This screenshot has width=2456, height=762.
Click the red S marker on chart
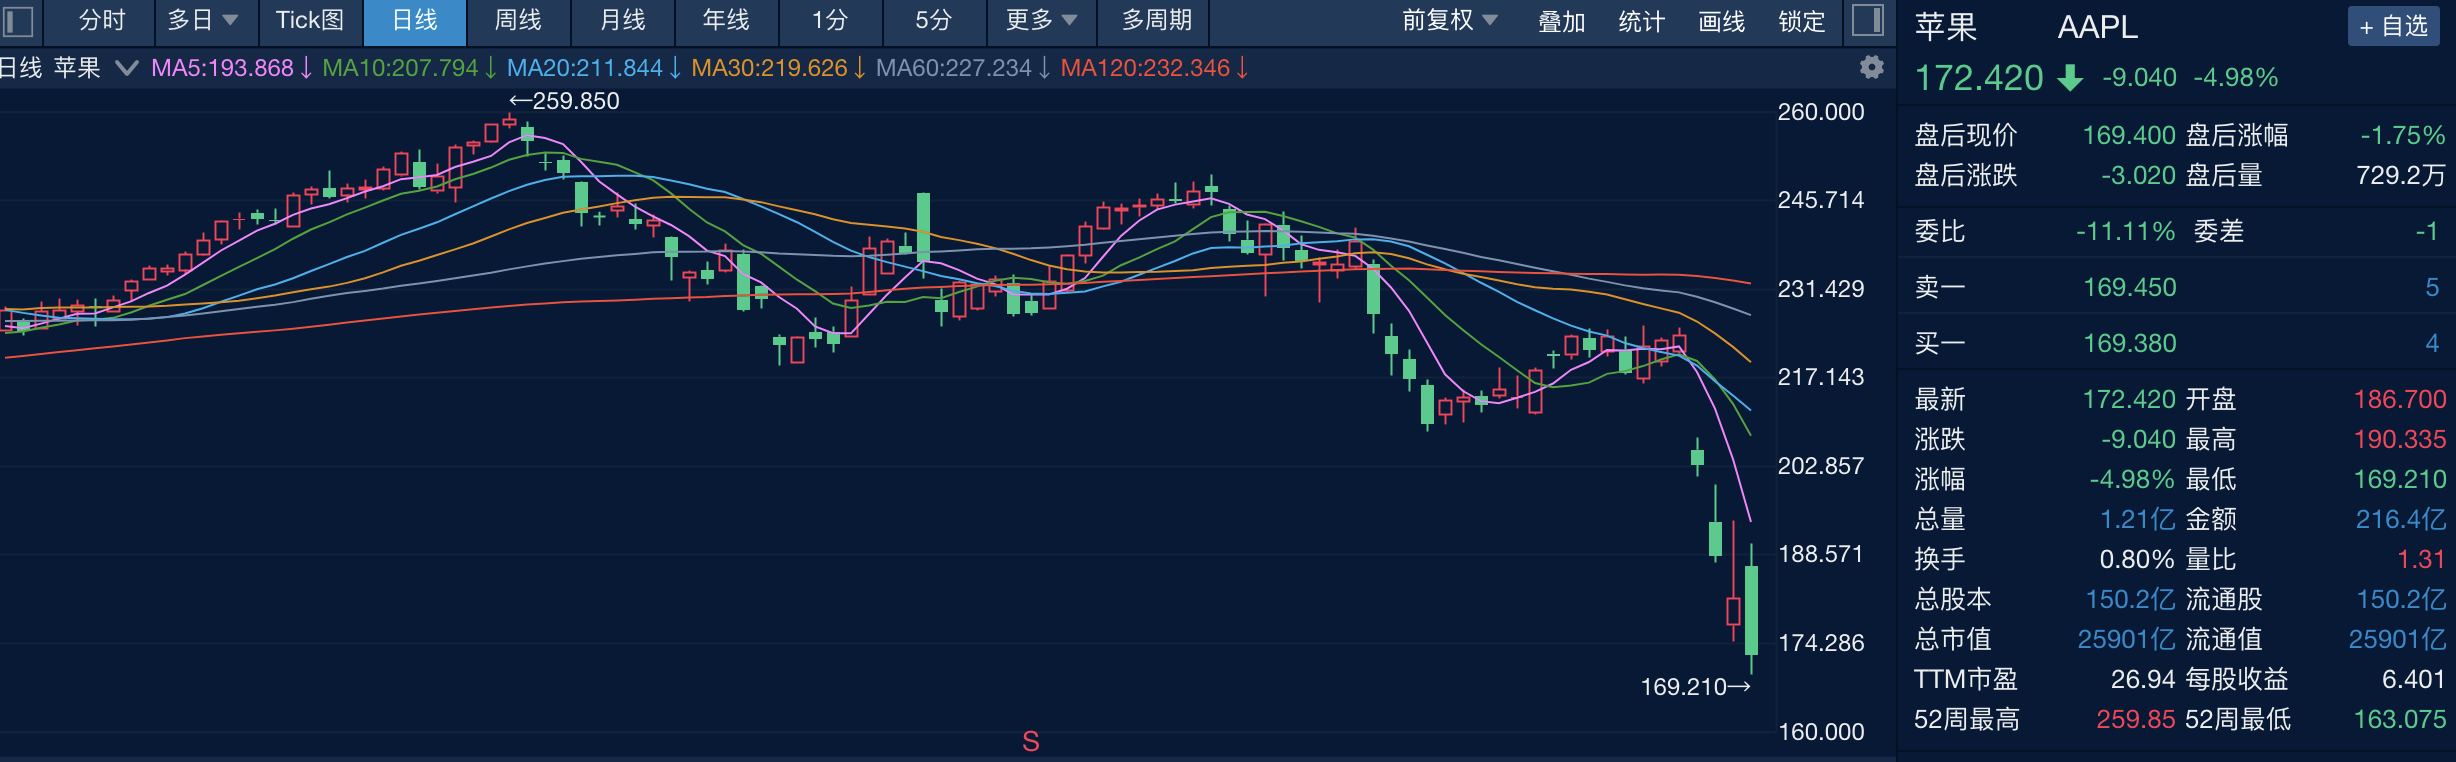point(1031,741)
